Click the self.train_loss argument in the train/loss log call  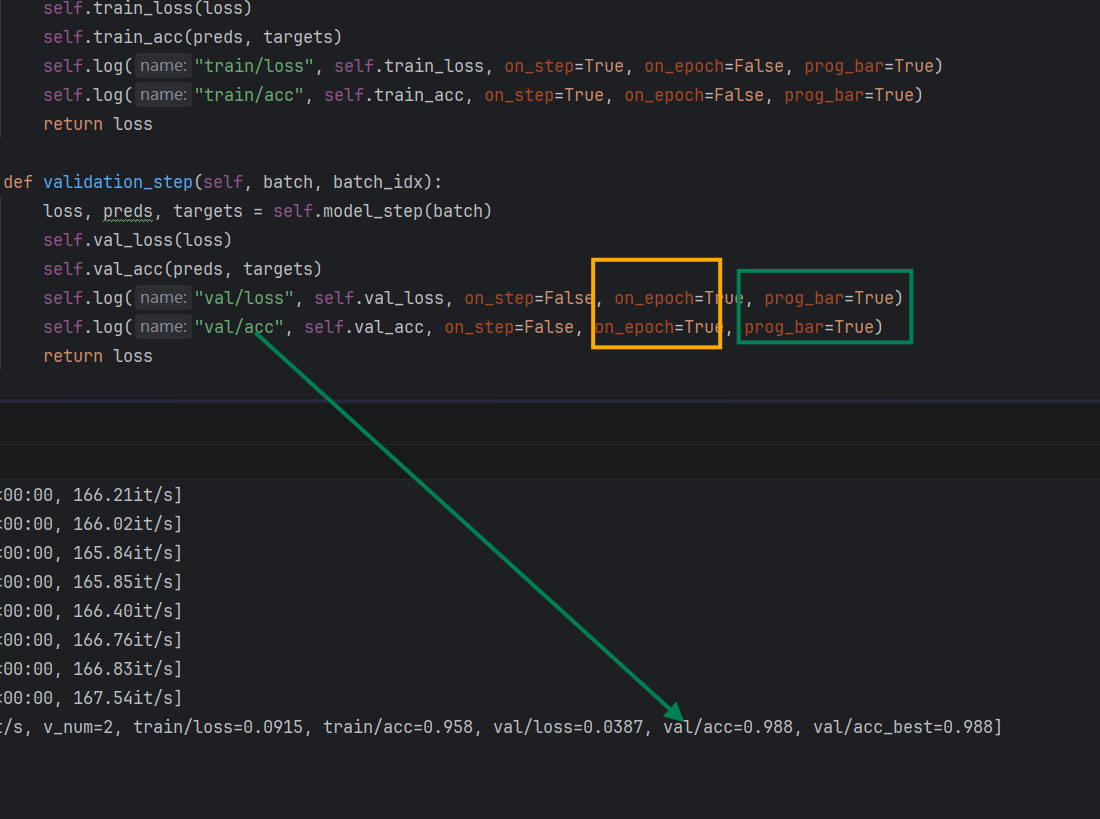coord(409,66)
